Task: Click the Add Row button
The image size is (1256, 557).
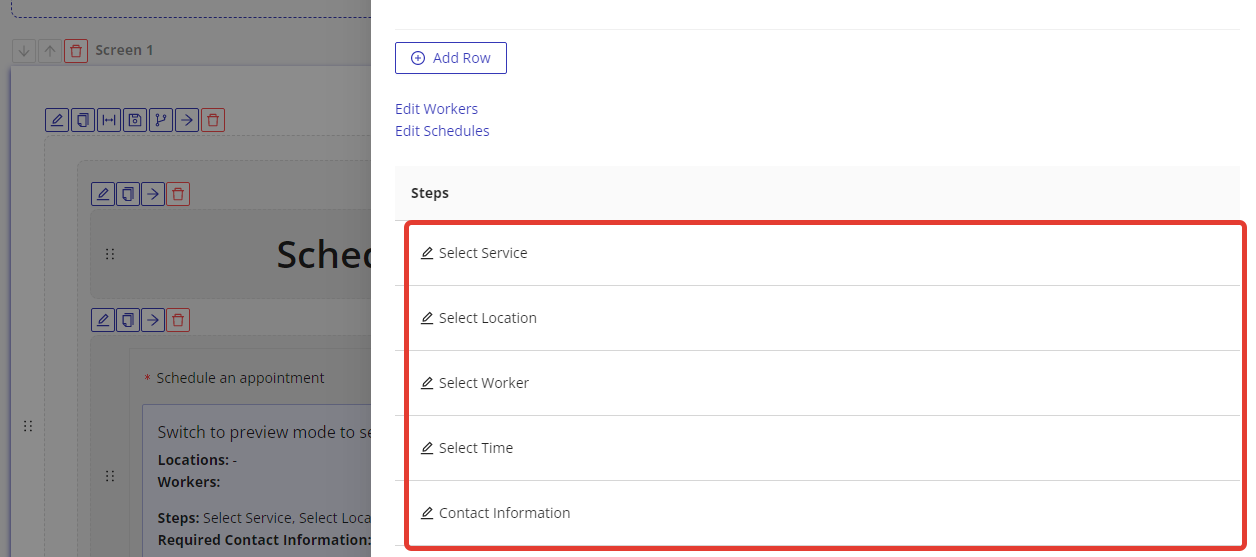Action: pyautogui.click(x=450, y=58)
